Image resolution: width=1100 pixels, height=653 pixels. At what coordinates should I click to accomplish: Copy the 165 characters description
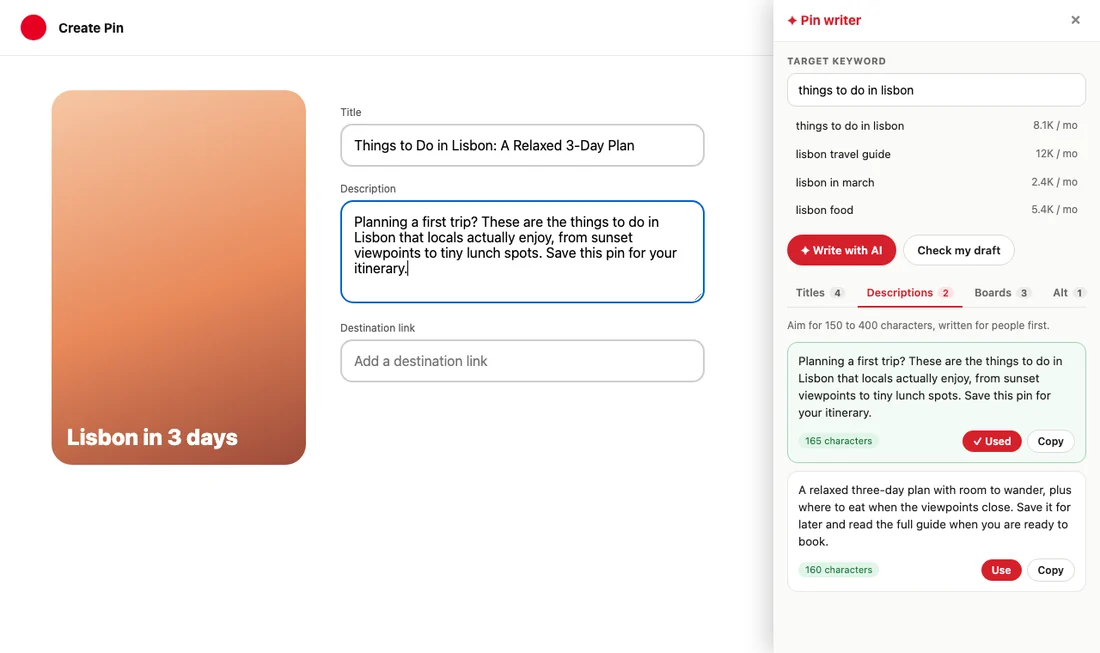click(x=1050, y=441)
